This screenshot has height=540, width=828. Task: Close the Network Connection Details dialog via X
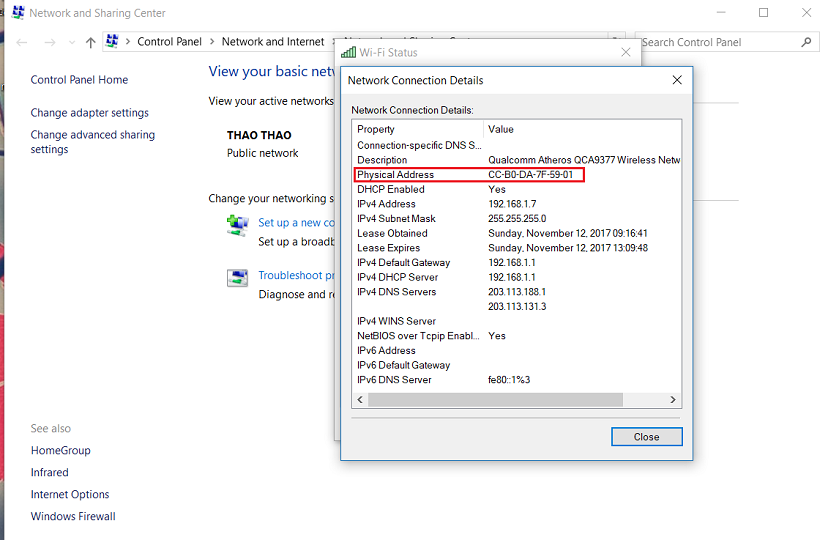pyautogui.click(x=677, y=80)
